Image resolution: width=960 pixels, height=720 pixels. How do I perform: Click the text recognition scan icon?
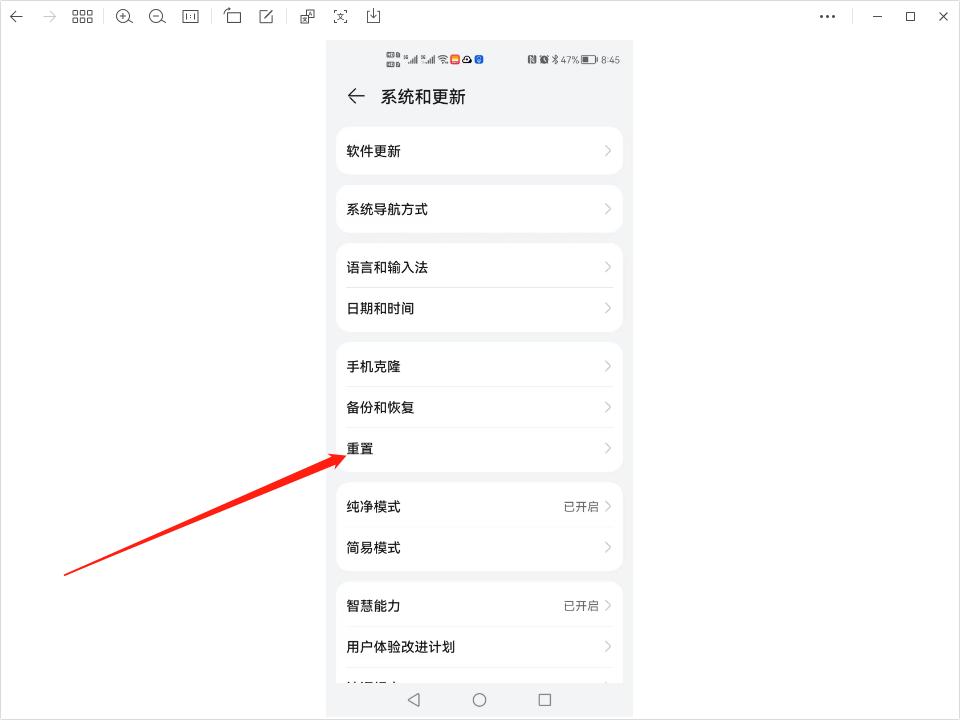point(341,16)
